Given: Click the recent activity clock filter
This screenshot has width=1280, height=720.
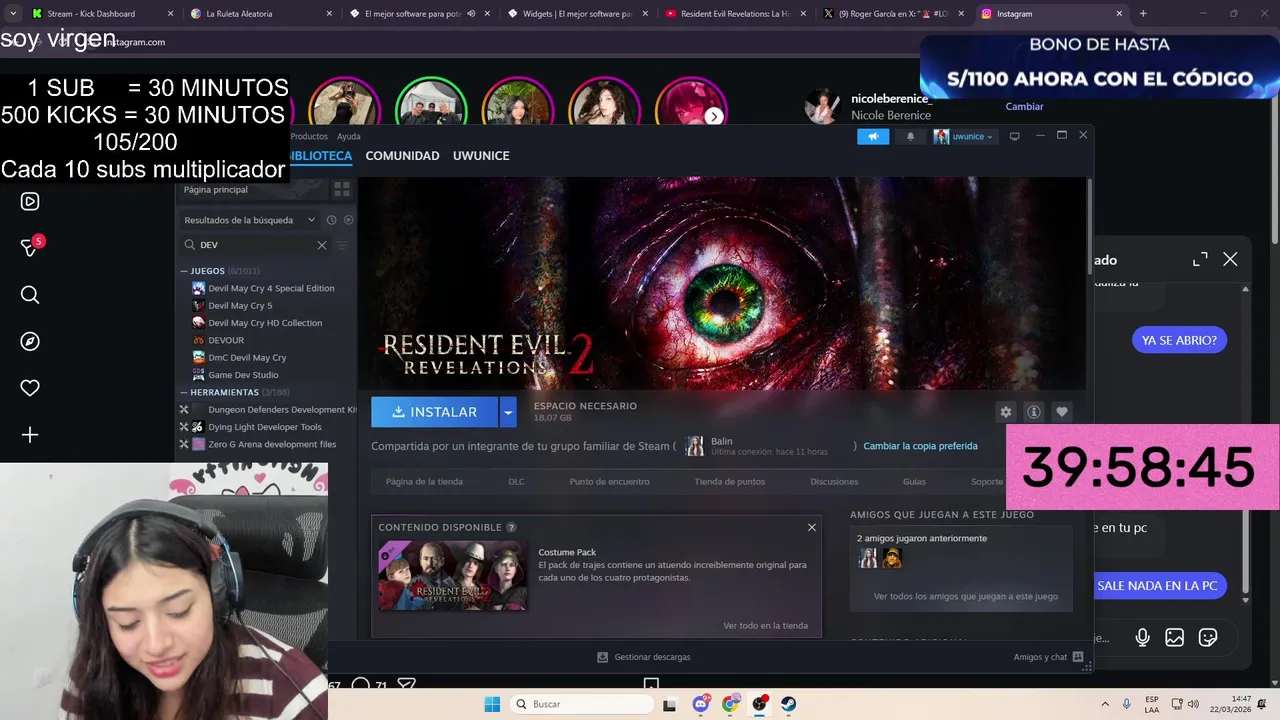Looking at the screenshot, I should point(332,220).
